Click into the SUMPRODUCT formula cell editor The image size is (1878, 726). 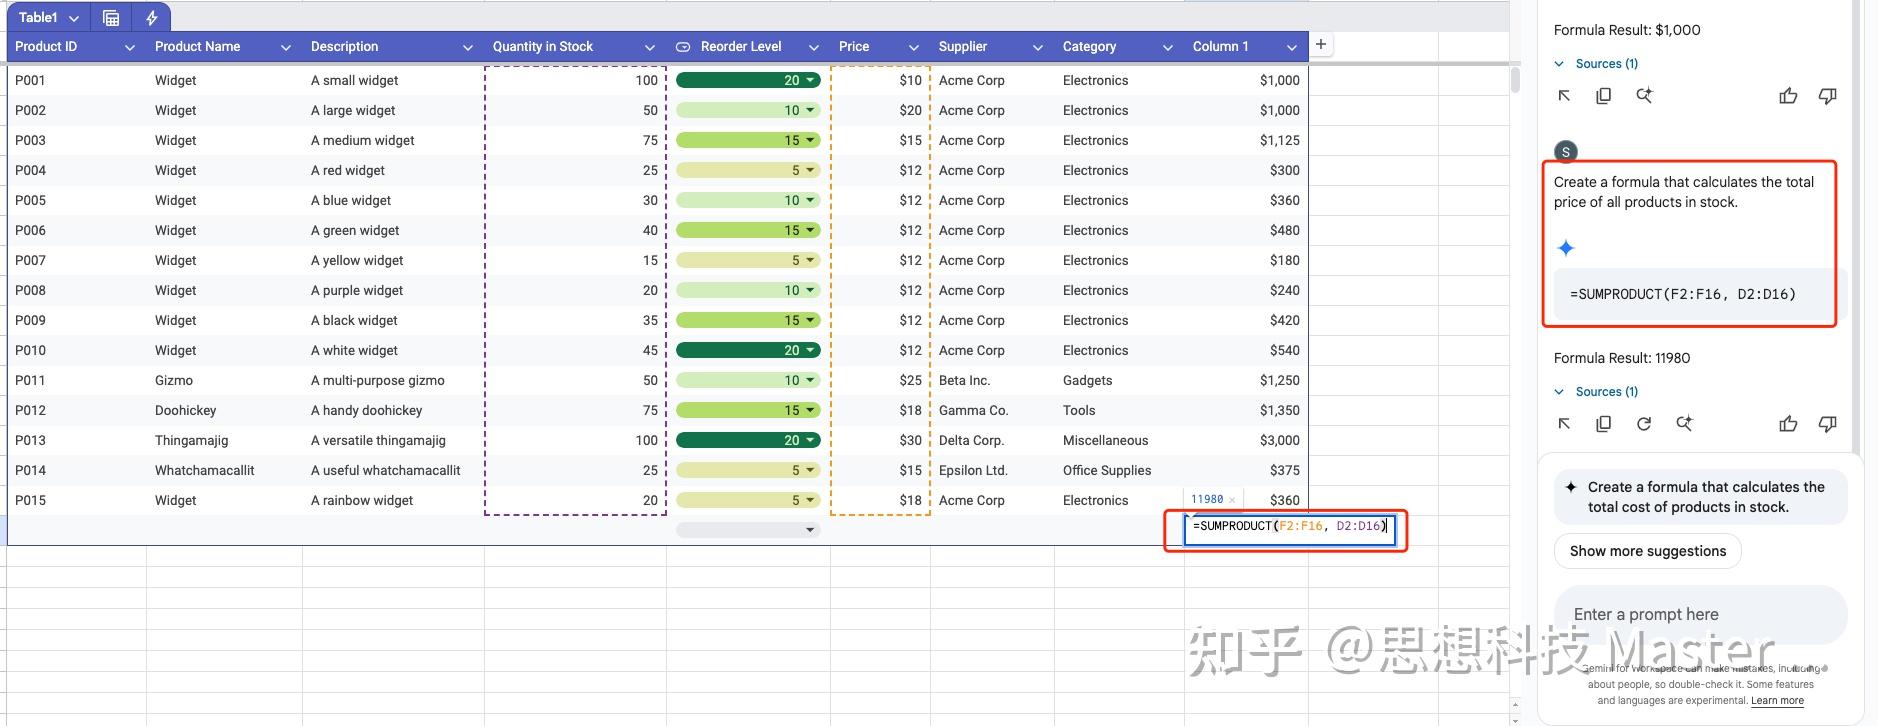point(1289,531)
